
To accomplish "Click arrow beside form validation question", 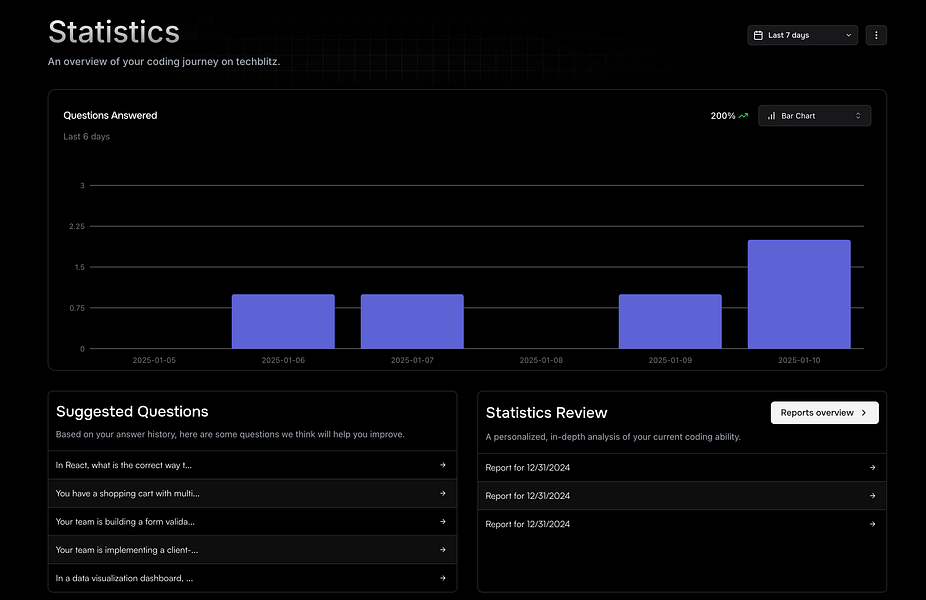I will coord(443,521).
